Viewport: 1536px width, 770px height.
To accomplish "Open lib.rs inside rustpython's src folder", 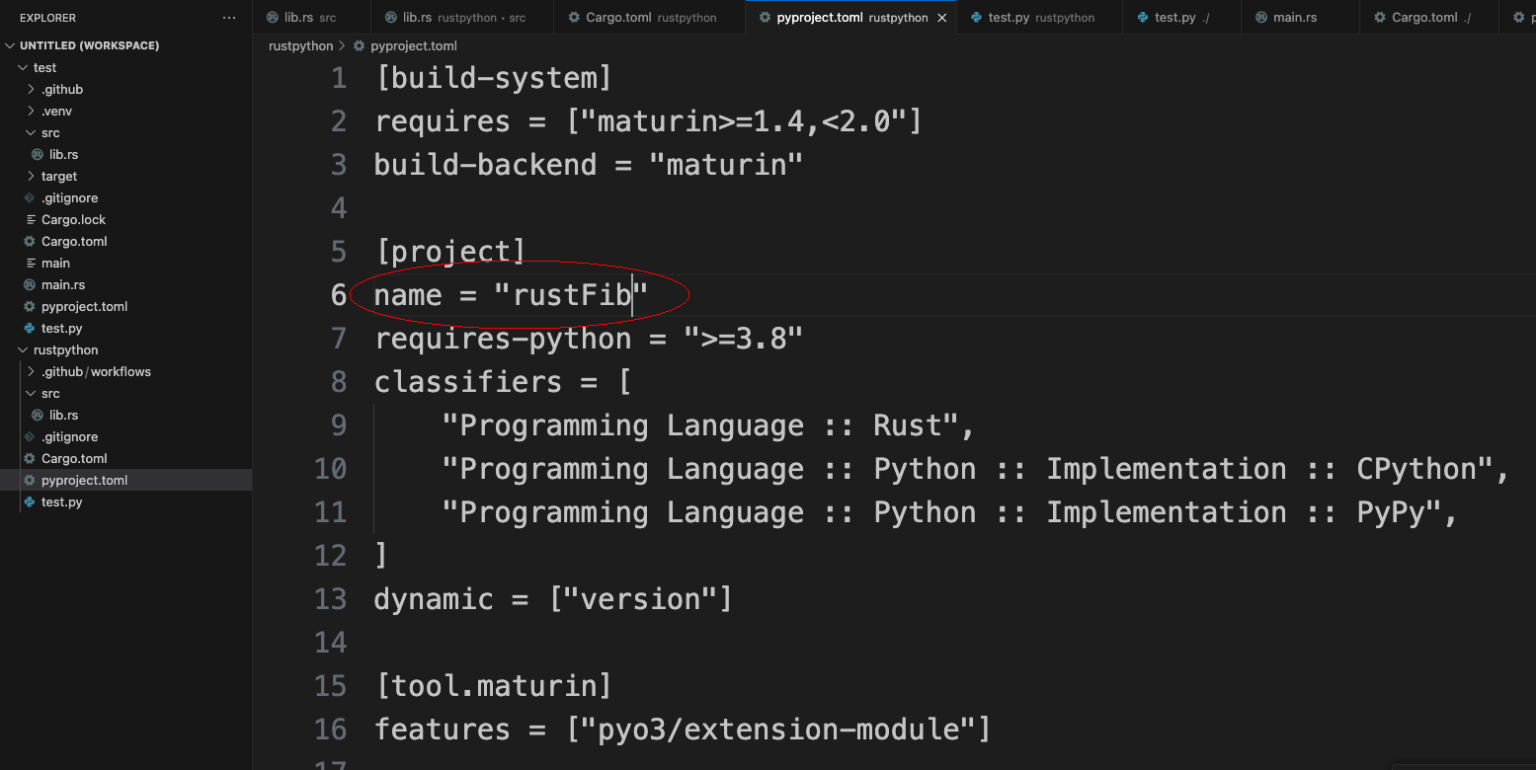I will (64, 415).
